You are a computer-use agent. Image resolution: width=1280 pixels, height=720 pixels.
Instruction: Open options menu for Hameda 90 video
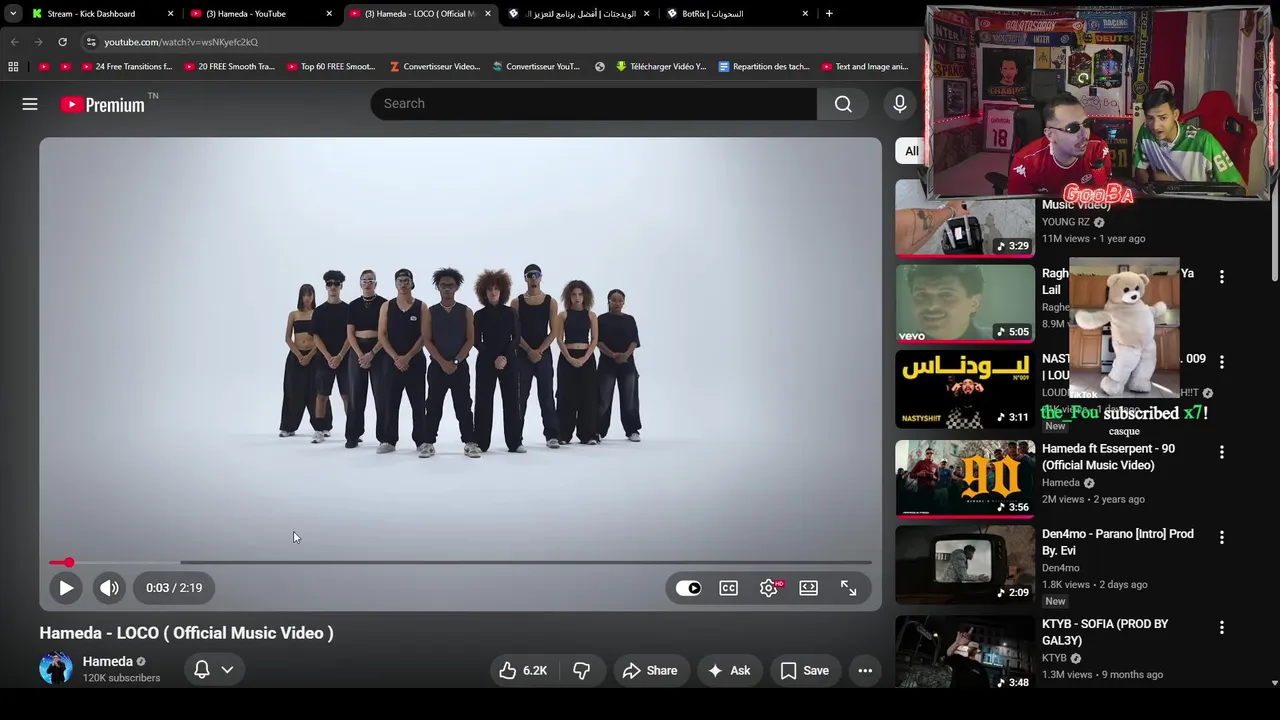1221,452
